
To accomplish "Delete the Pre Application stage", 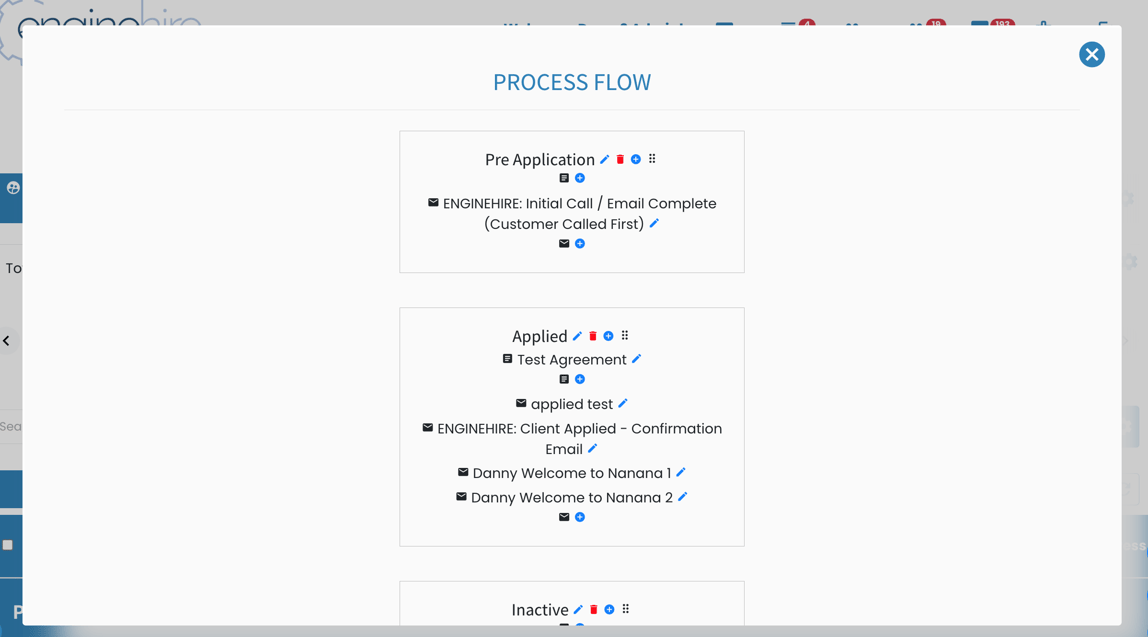I will [x=620, y=160].
